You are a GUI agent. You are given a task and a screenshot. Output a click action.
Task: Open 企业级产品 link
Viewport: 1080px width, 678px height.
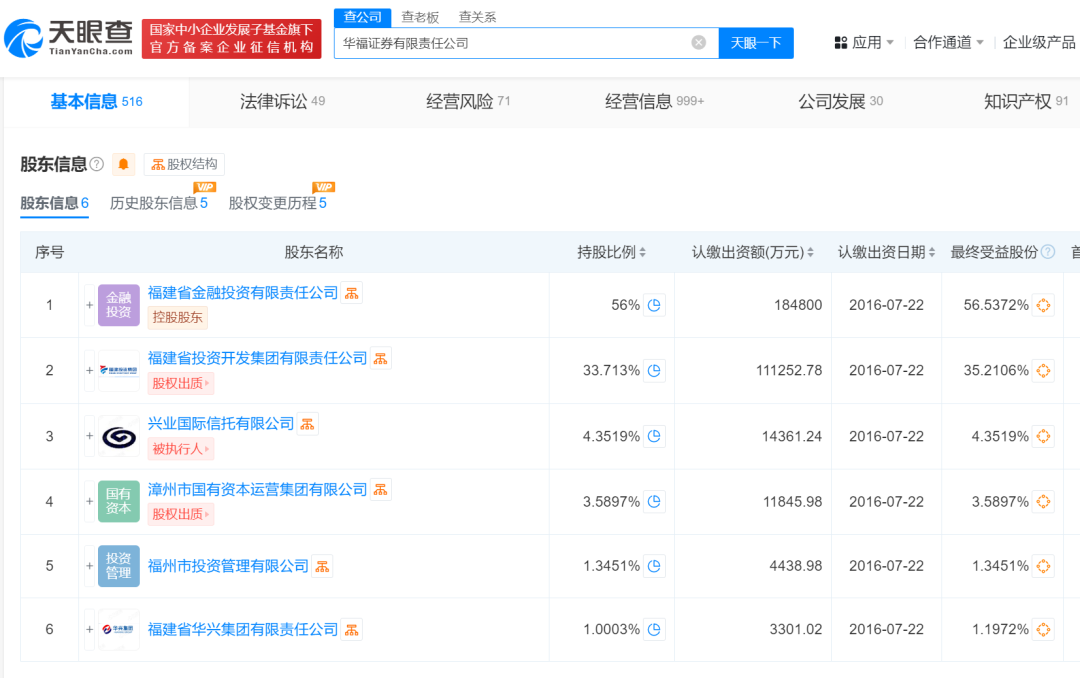pos(1039,43)
